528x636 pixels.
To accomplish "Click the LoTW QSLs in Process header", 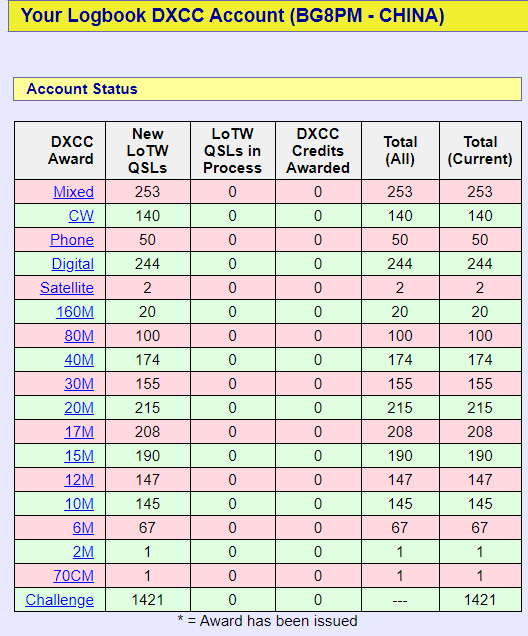I will tap(232, 150).
